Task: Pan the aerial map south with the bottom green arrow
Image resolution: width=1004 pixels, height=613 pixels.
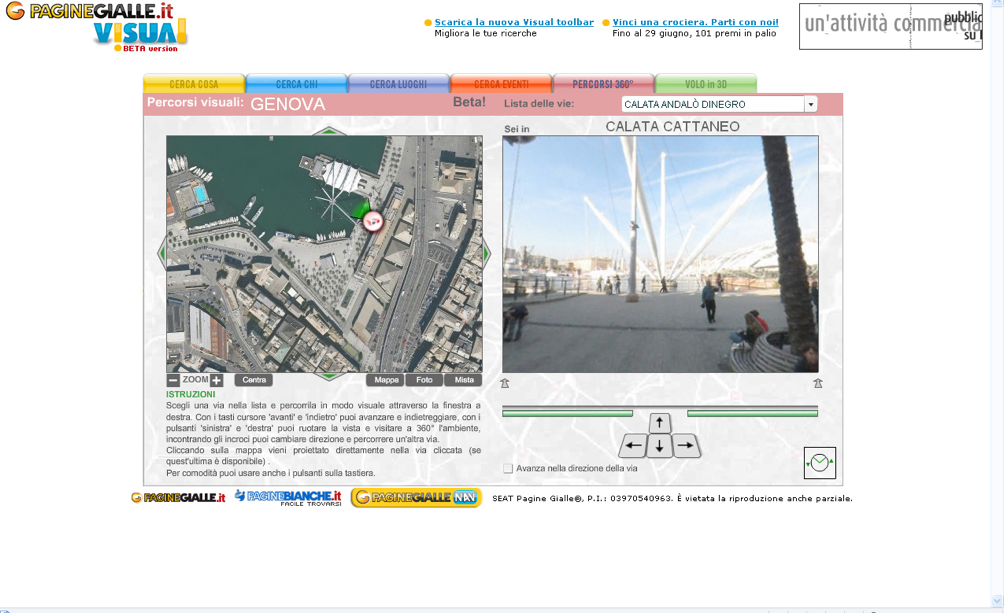Action: pos(328,376)
